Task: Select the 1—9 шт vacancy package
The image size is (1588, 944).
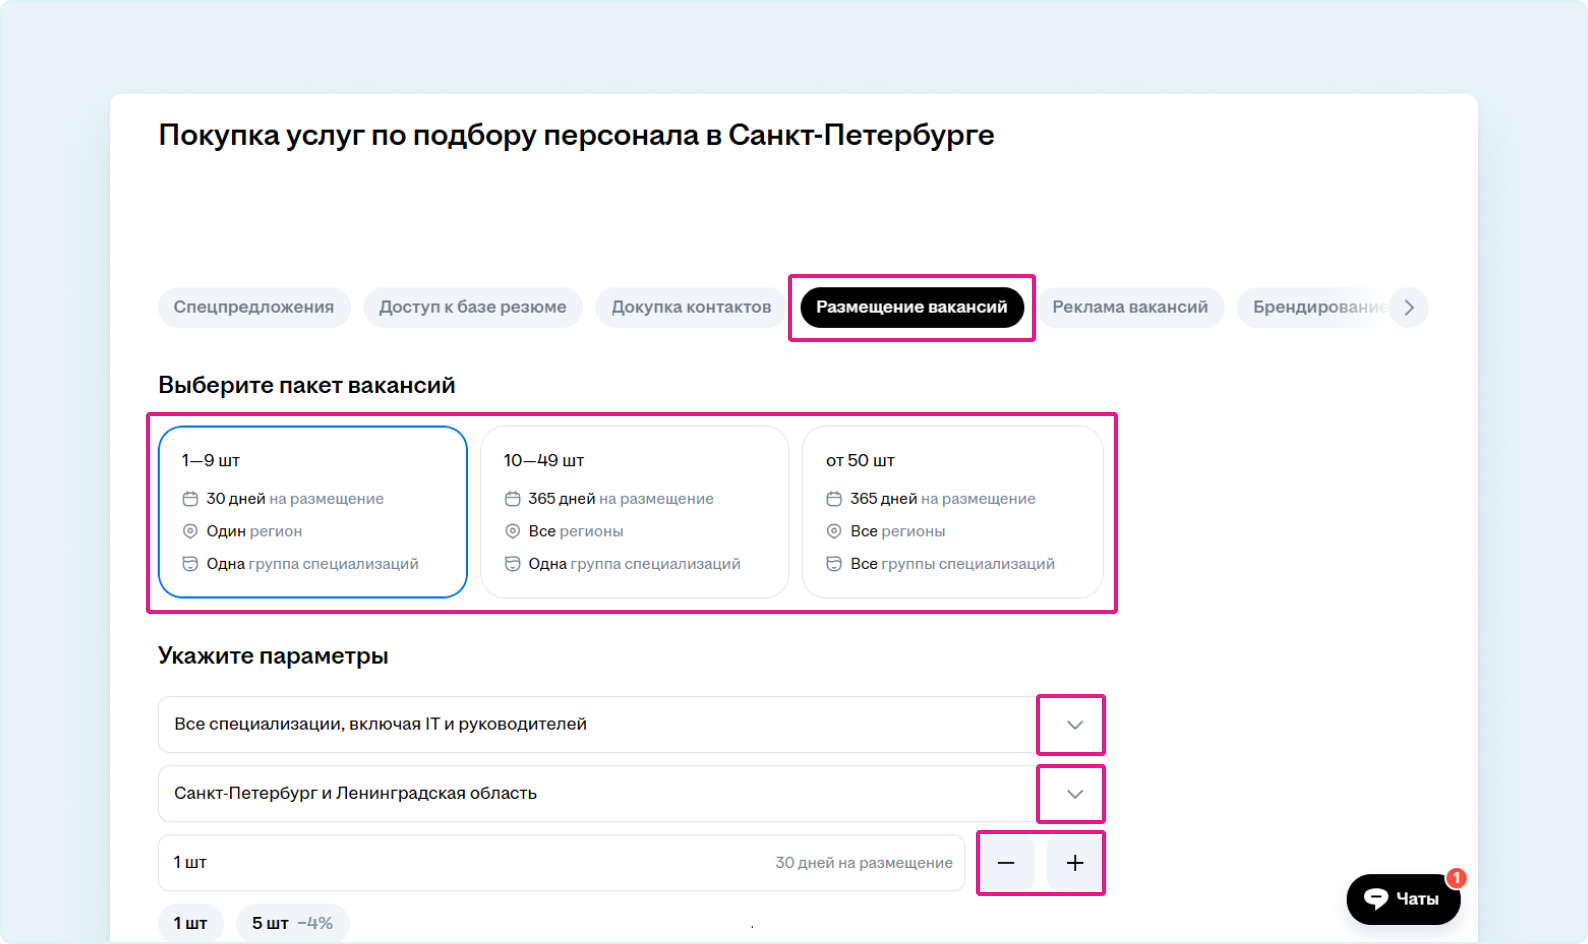Action: (x=312, y=512)
